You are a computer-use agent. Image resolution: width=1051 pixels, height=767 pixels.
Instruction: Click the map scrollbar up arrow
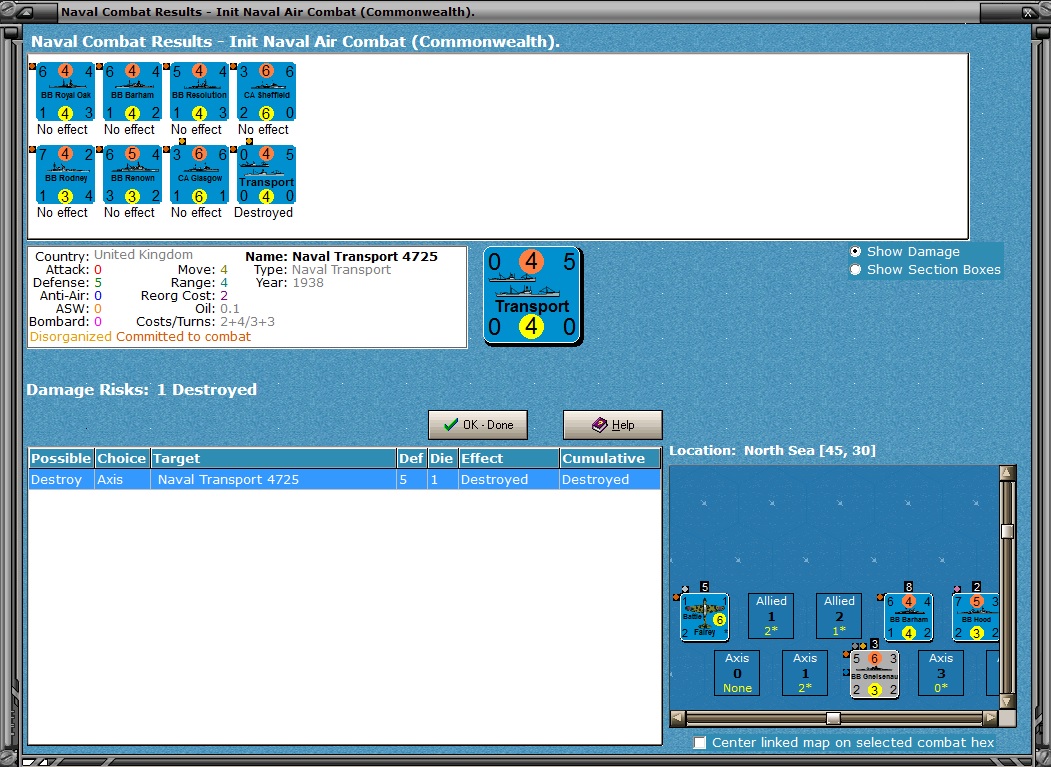[1007, 473]
